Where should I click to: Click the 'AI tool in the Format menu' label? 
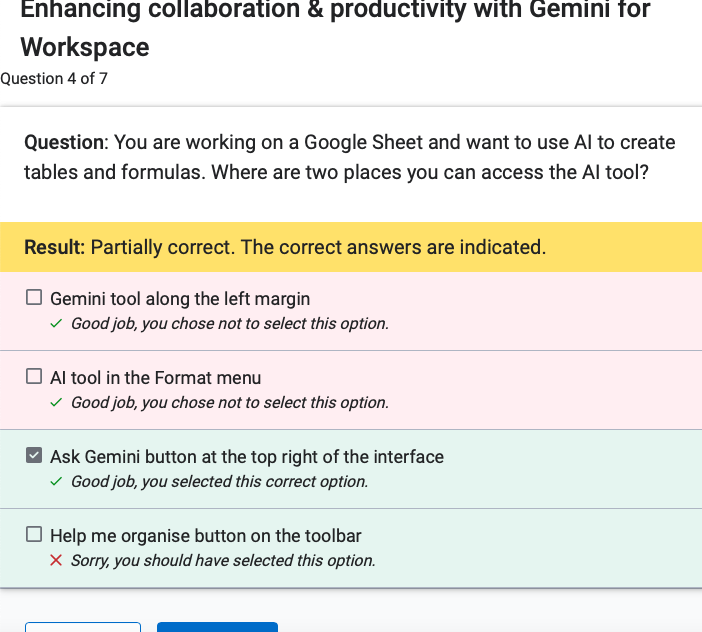(x=155, y=378)
